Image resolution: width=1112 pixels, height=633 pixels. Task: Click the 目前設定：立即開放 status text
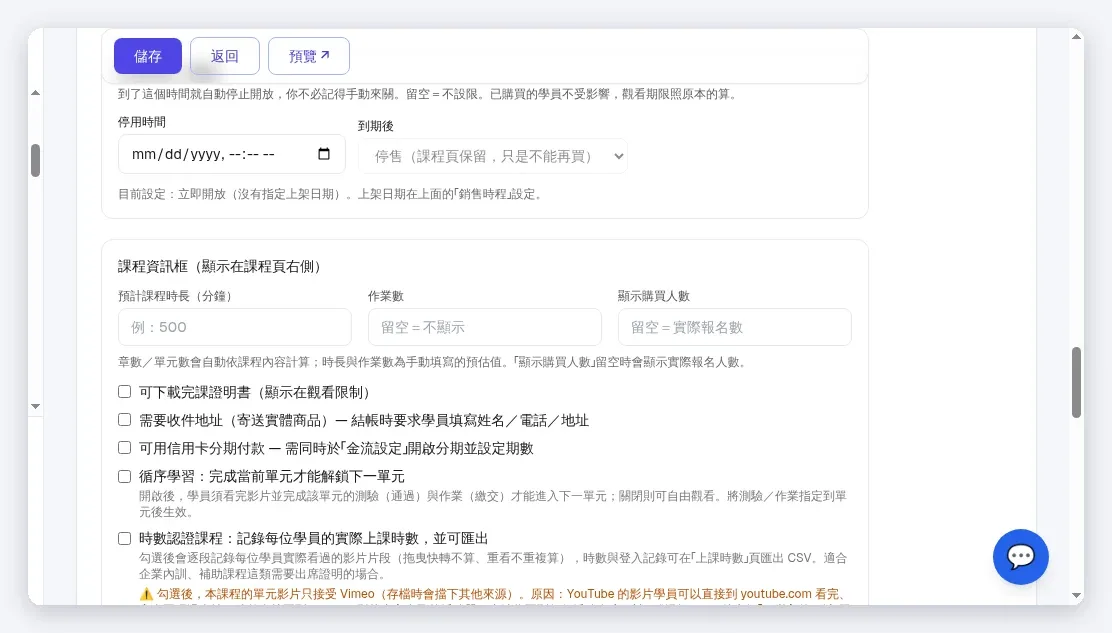pos(333,194)
